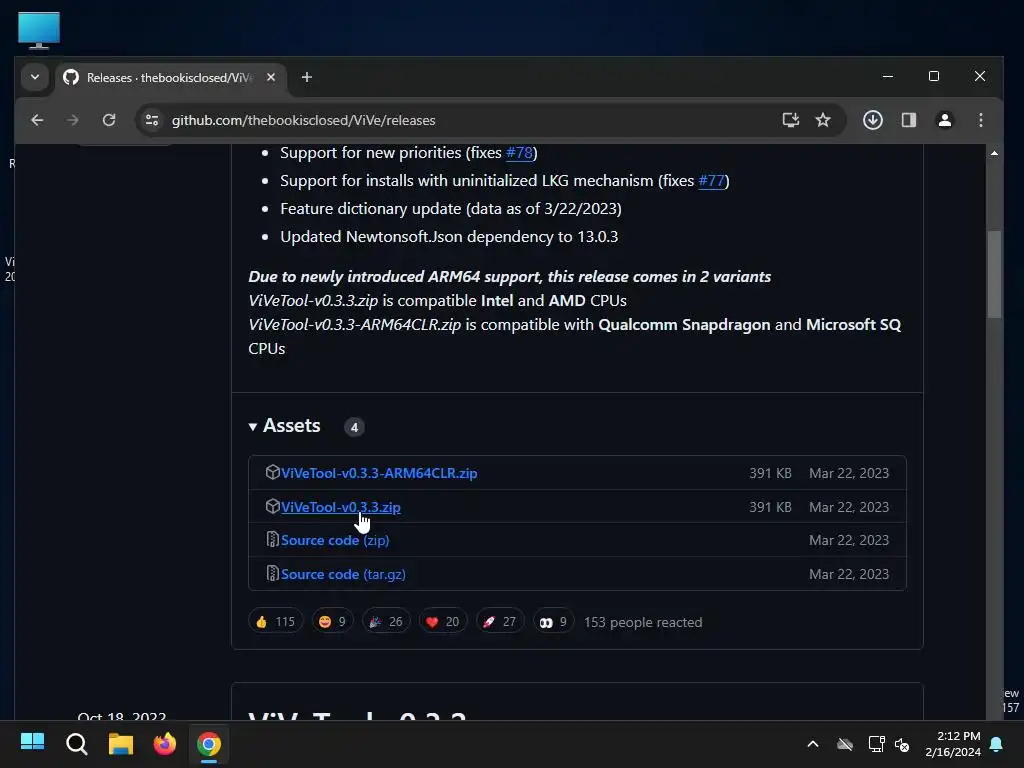The image size is (1024, 768).
Task: Click the page vertical scrollbar thumb
Action: tap(994, 274)
